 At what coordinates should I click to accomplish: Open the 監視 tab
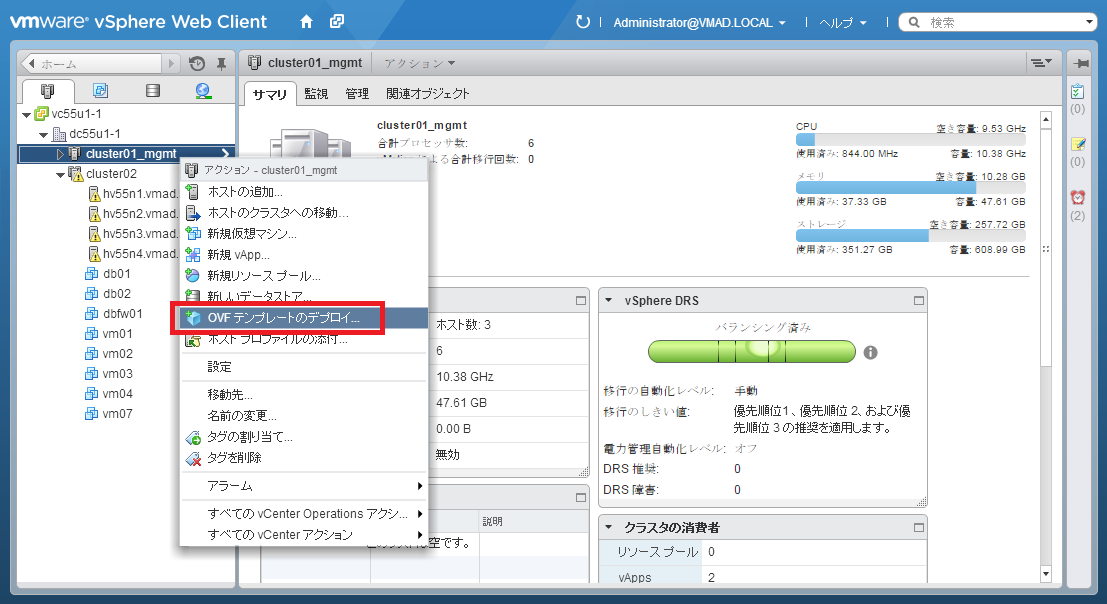[x=316, y=94]
